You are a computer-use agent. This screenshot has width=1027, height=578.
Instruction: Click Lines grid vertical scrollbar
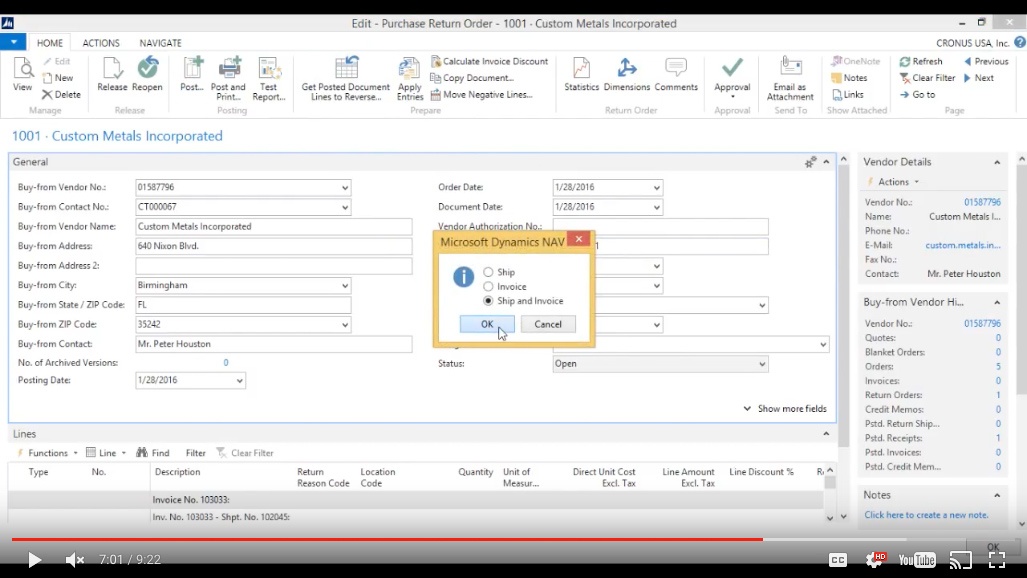point(830,494)
